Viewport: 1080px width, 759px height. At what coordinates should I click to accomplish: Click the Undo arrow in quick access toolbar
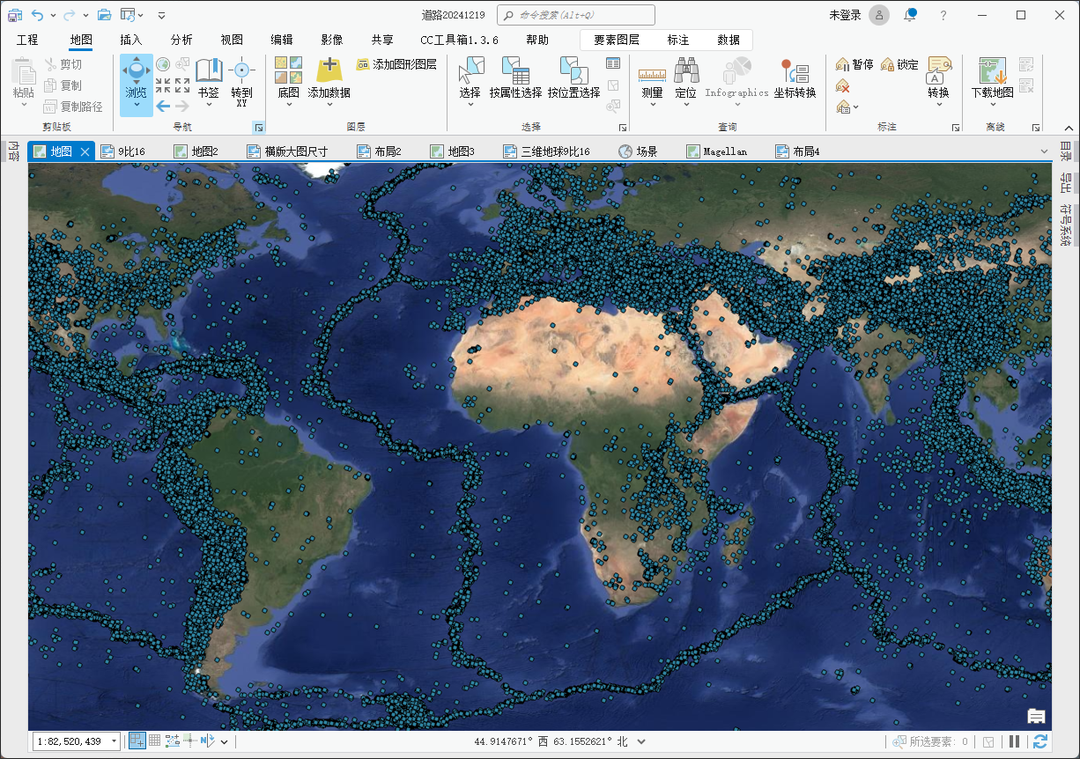pos(38,14)
